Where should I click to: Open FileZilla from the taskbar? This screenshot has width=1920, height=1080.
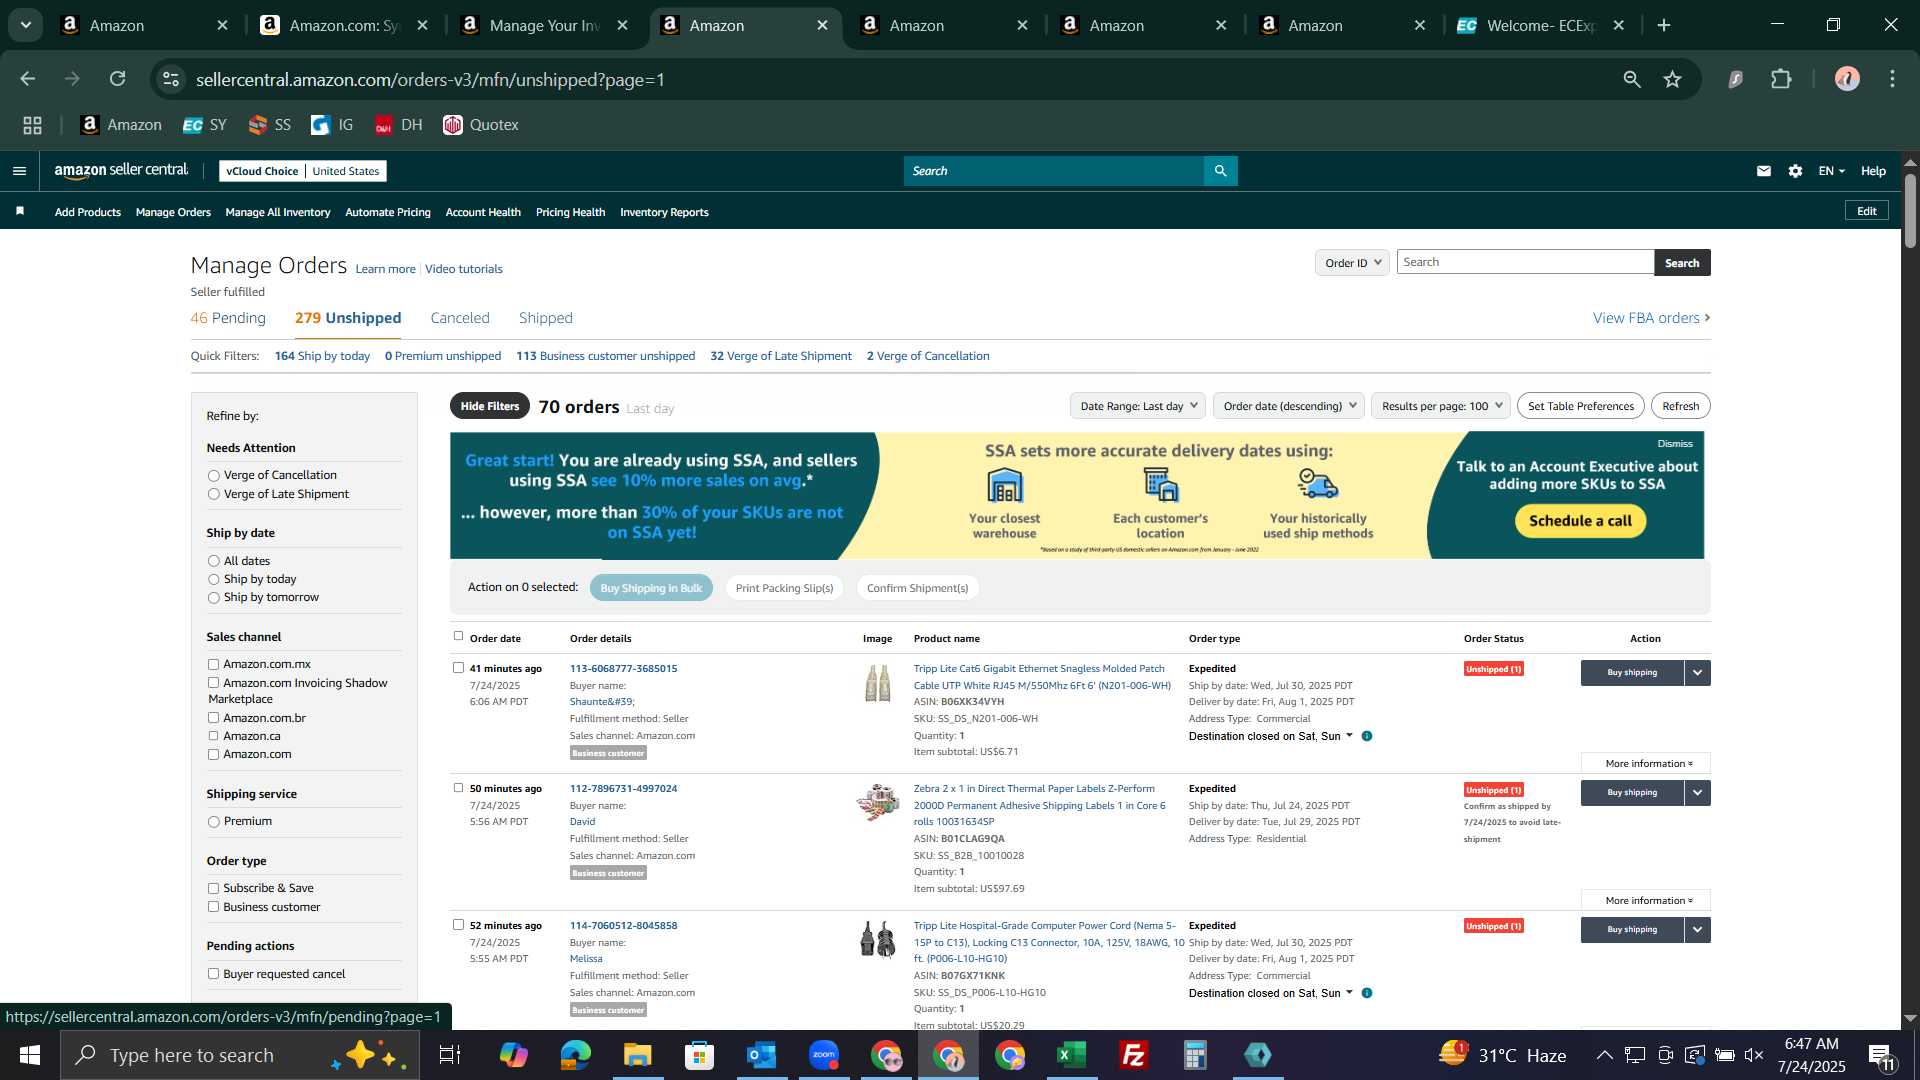tap(1133, 1055)
